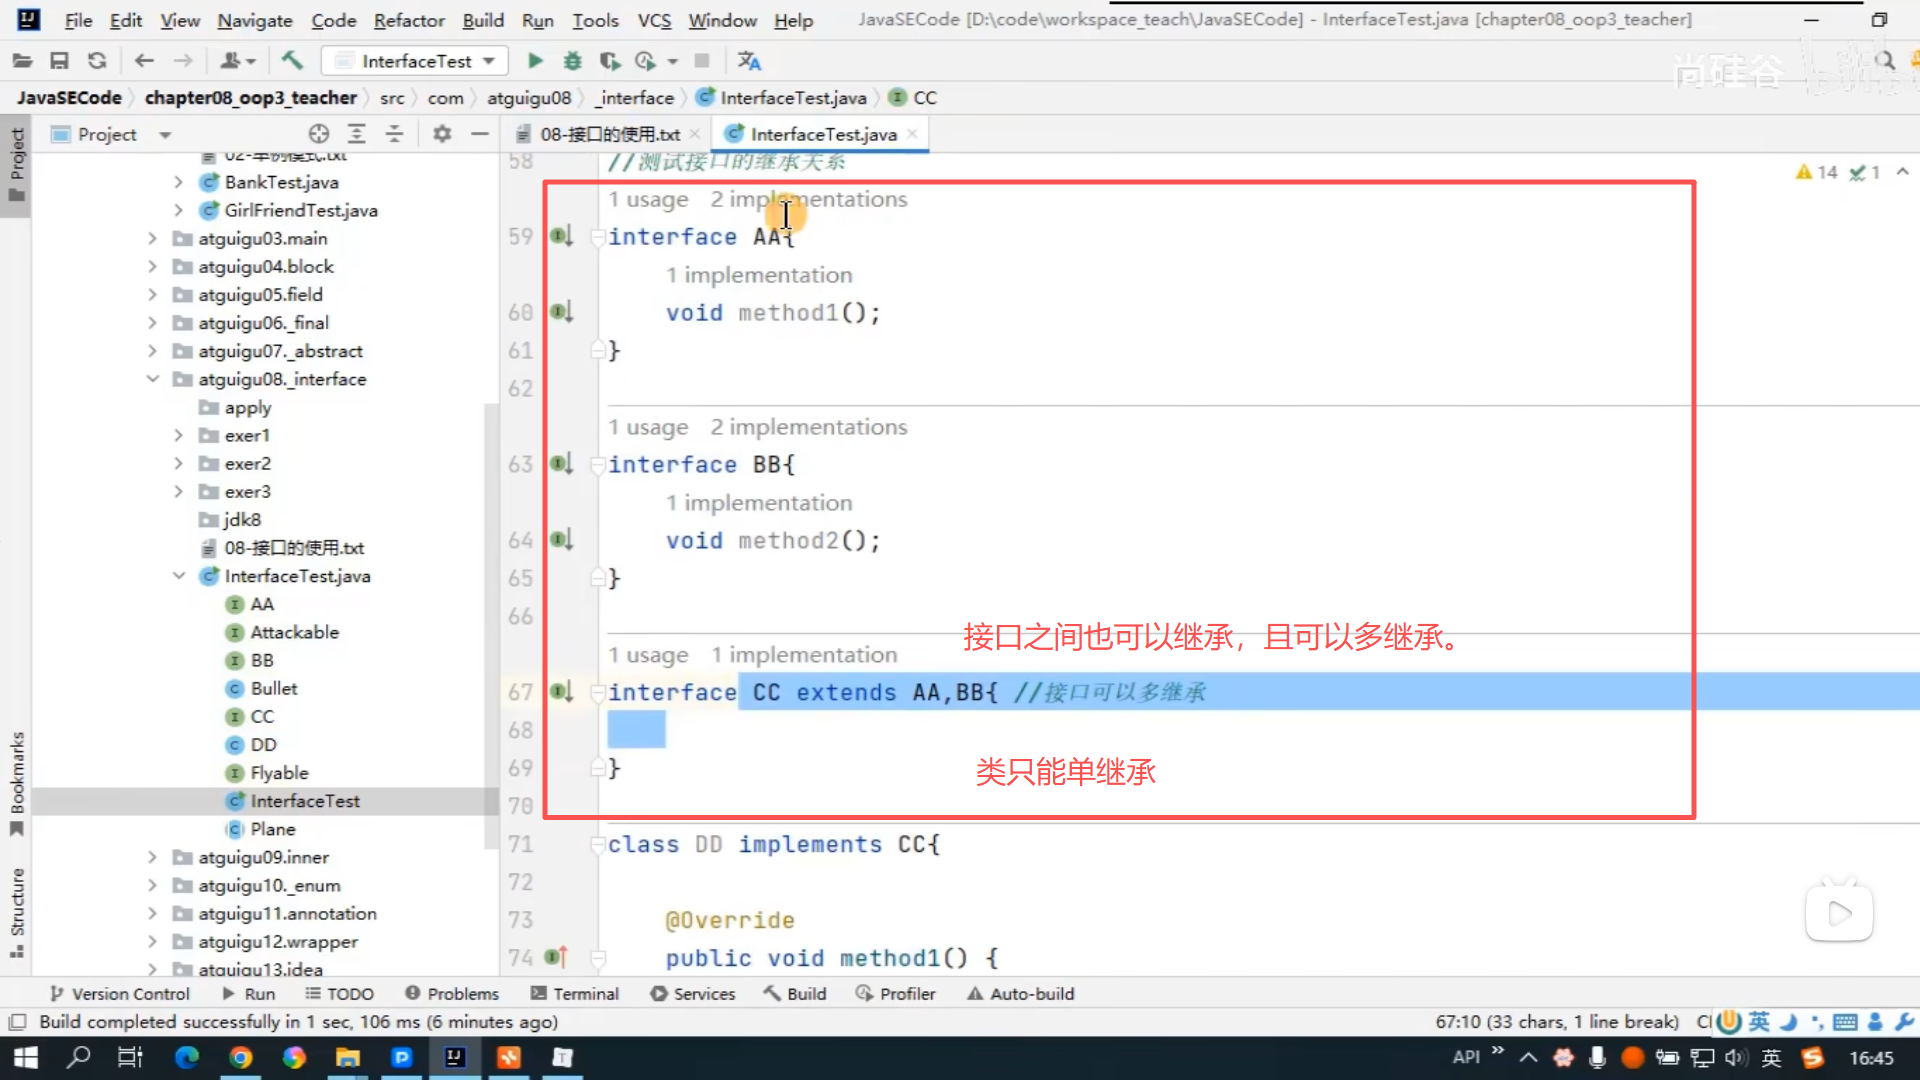This screenshot has width=1920, height=1080.
Task: Expand the atguigu09.inner package
Action: 153,857
